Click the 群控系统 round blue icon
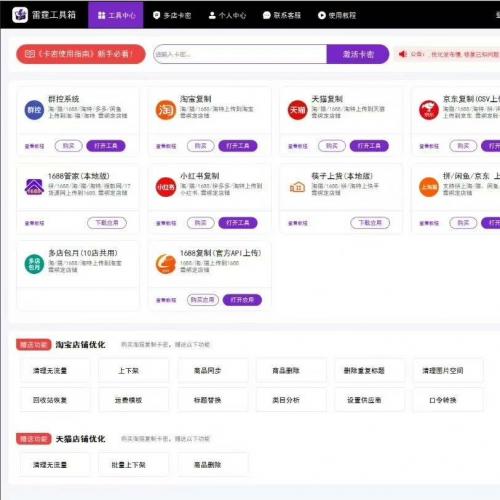500x500 pixels. [x=34, y=110]
